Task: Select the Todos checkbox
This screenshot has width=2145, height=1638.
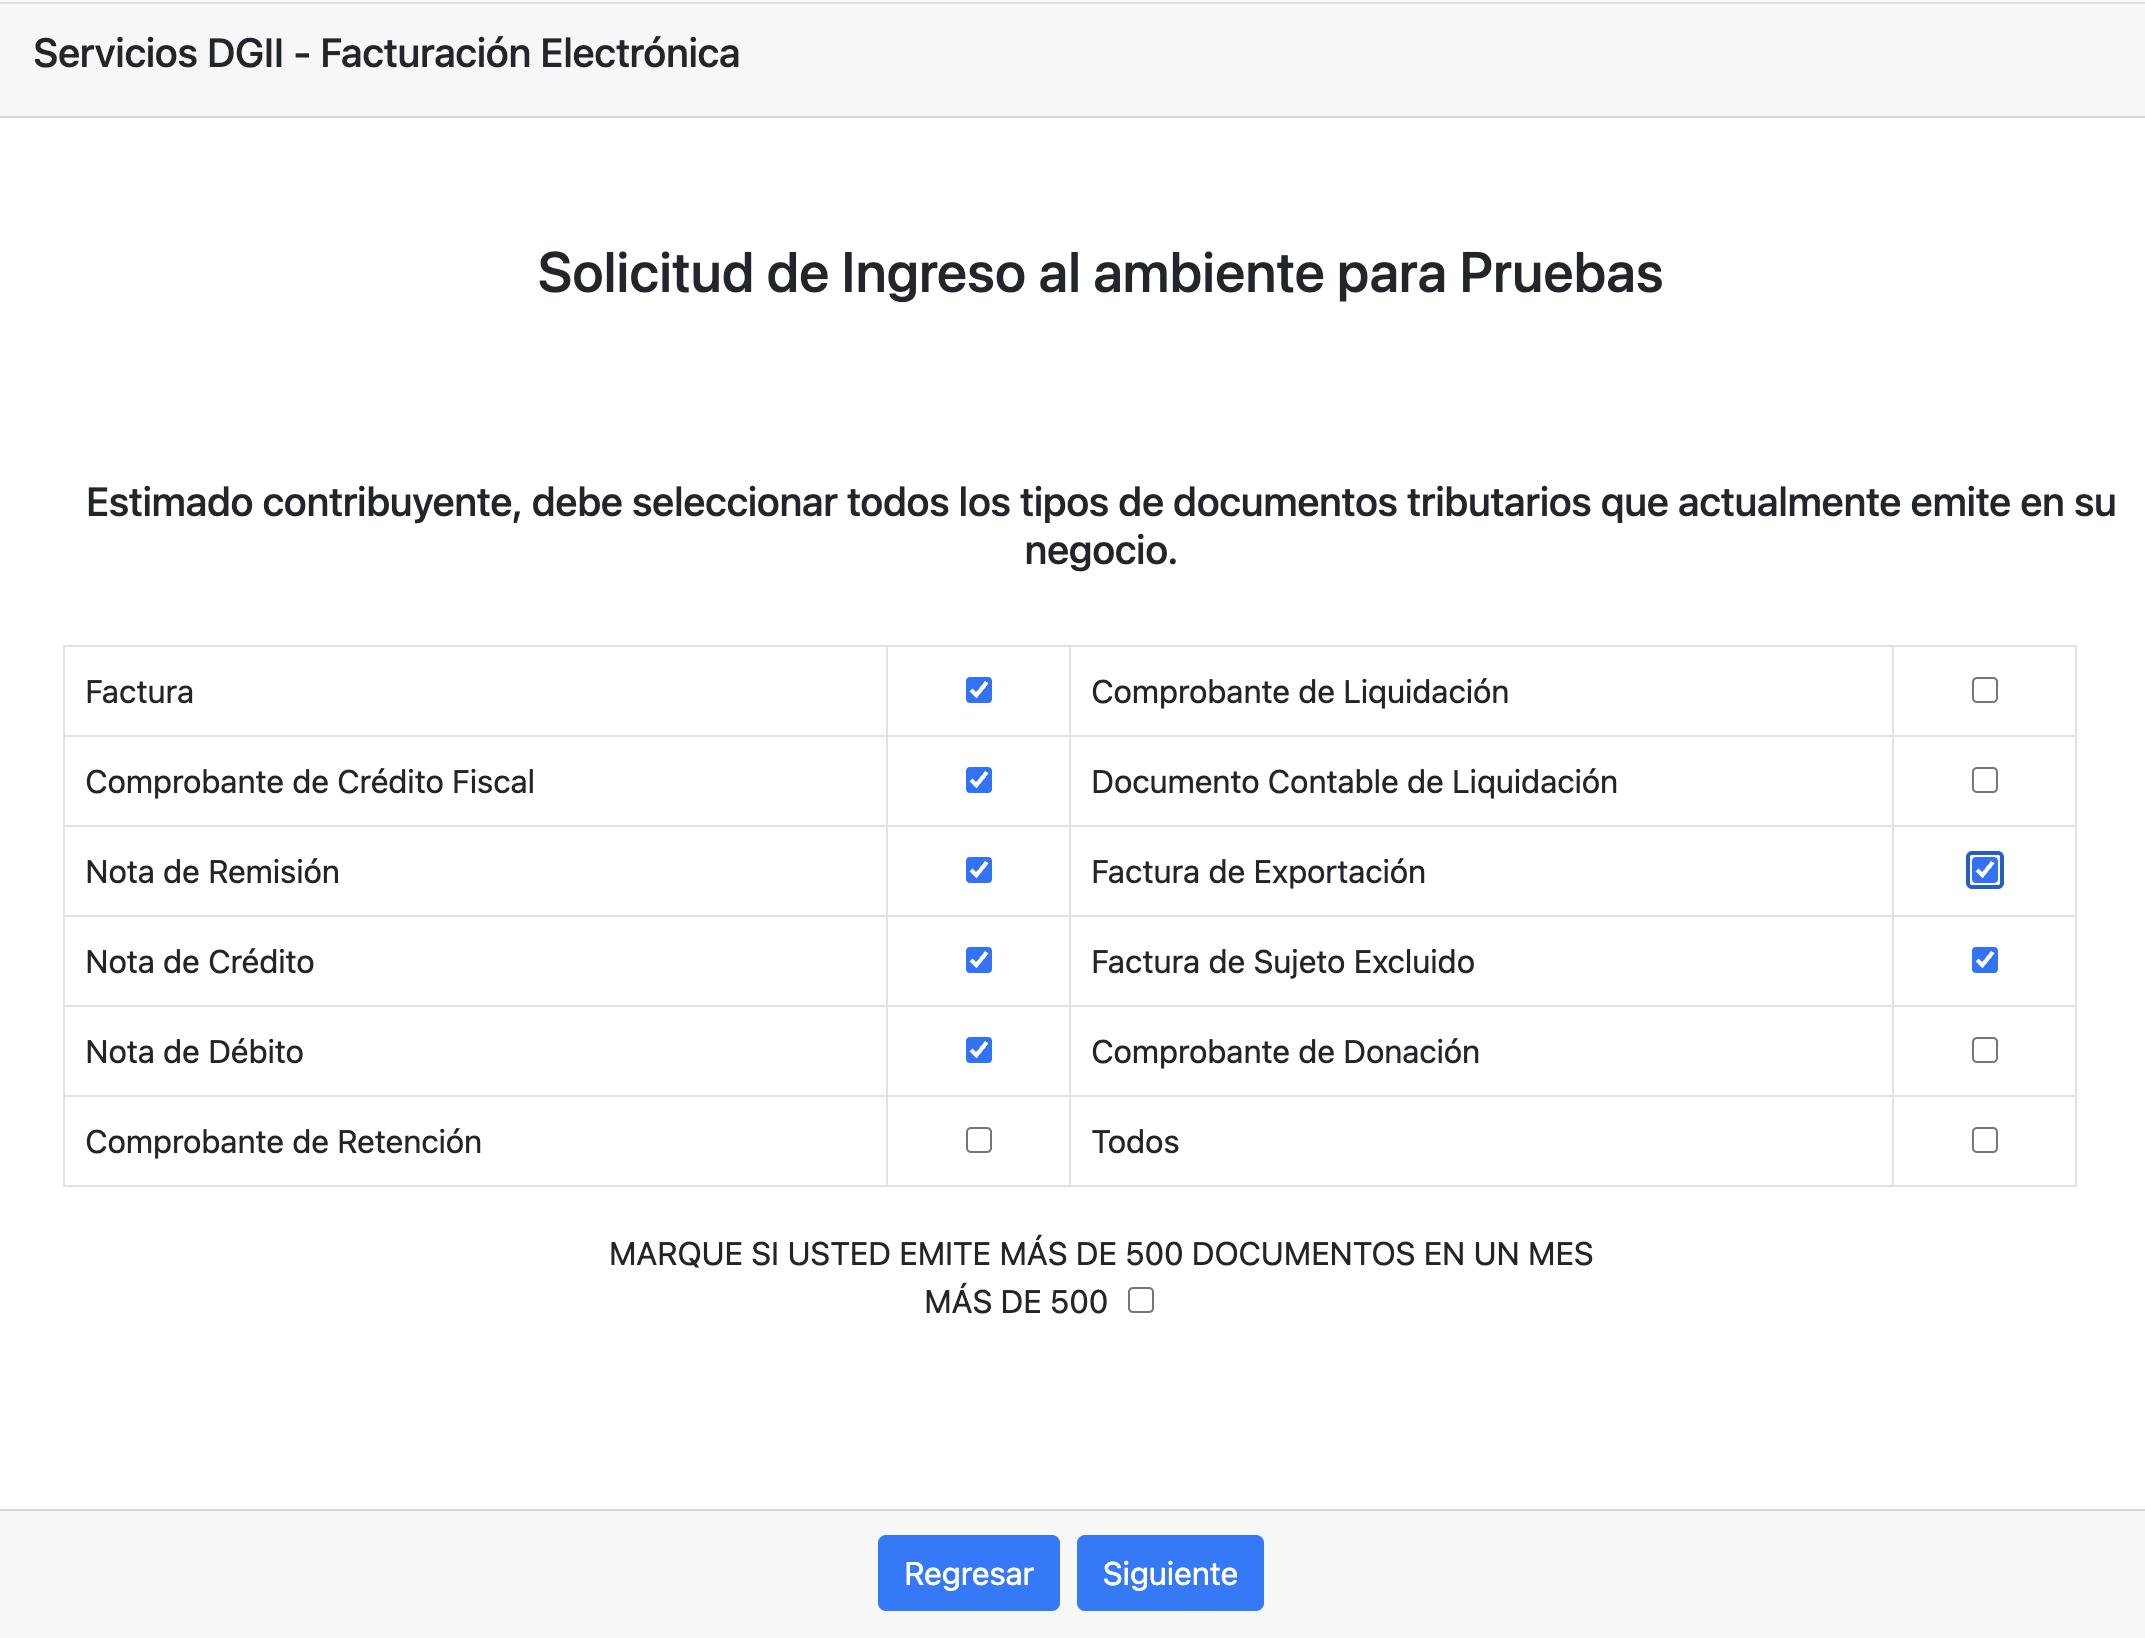Action: 1984,1140
